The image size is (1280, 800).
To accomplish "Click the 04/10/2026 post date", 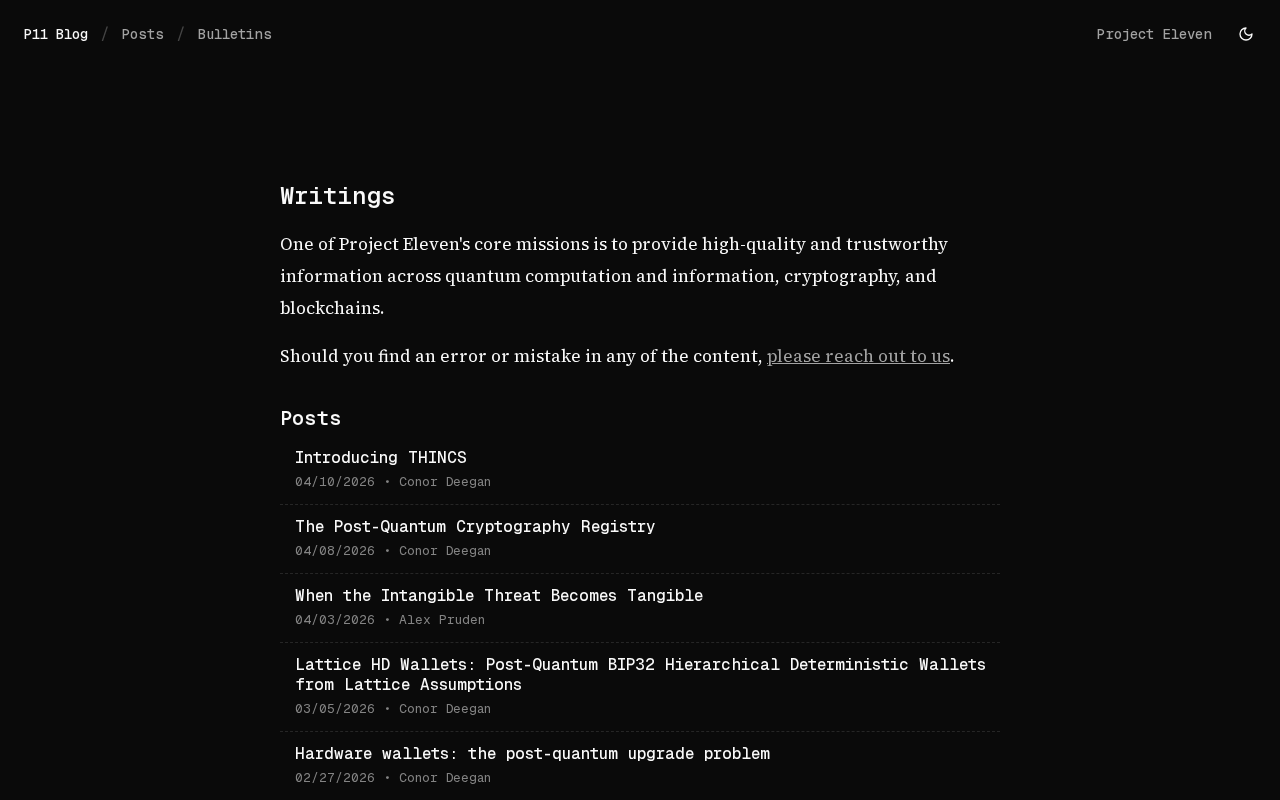I will [335, 482].
